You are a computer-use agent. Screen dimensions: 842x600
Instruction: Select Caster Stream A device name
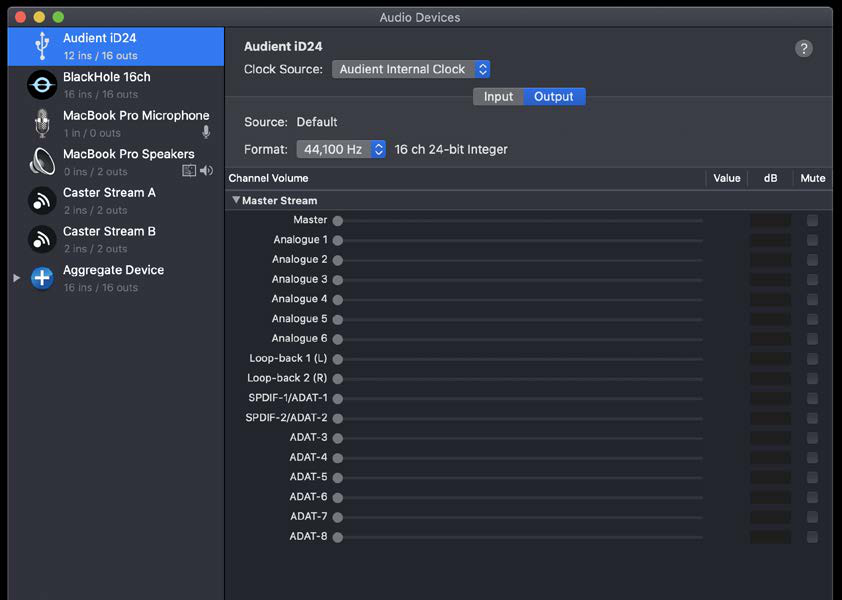(x=109, y=193)
